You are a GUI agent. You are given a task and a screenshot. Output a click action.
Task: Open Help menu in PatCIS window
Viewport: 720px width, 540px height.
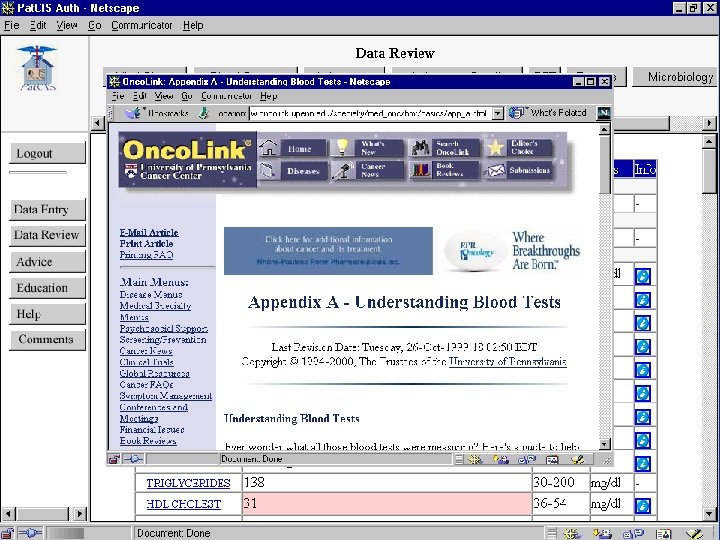tap(193, 26)
